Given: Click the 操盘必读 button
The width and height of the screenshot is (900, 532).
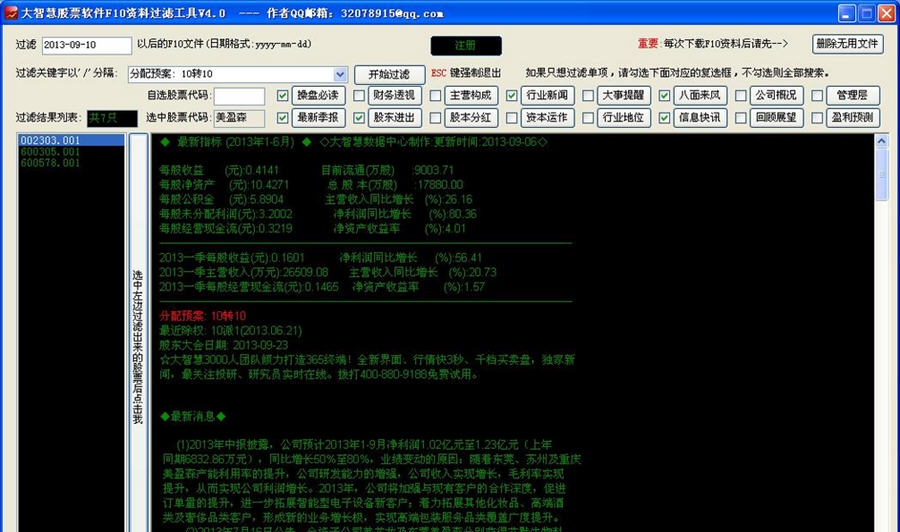Looking at the screenshot, I should [318, 95].
